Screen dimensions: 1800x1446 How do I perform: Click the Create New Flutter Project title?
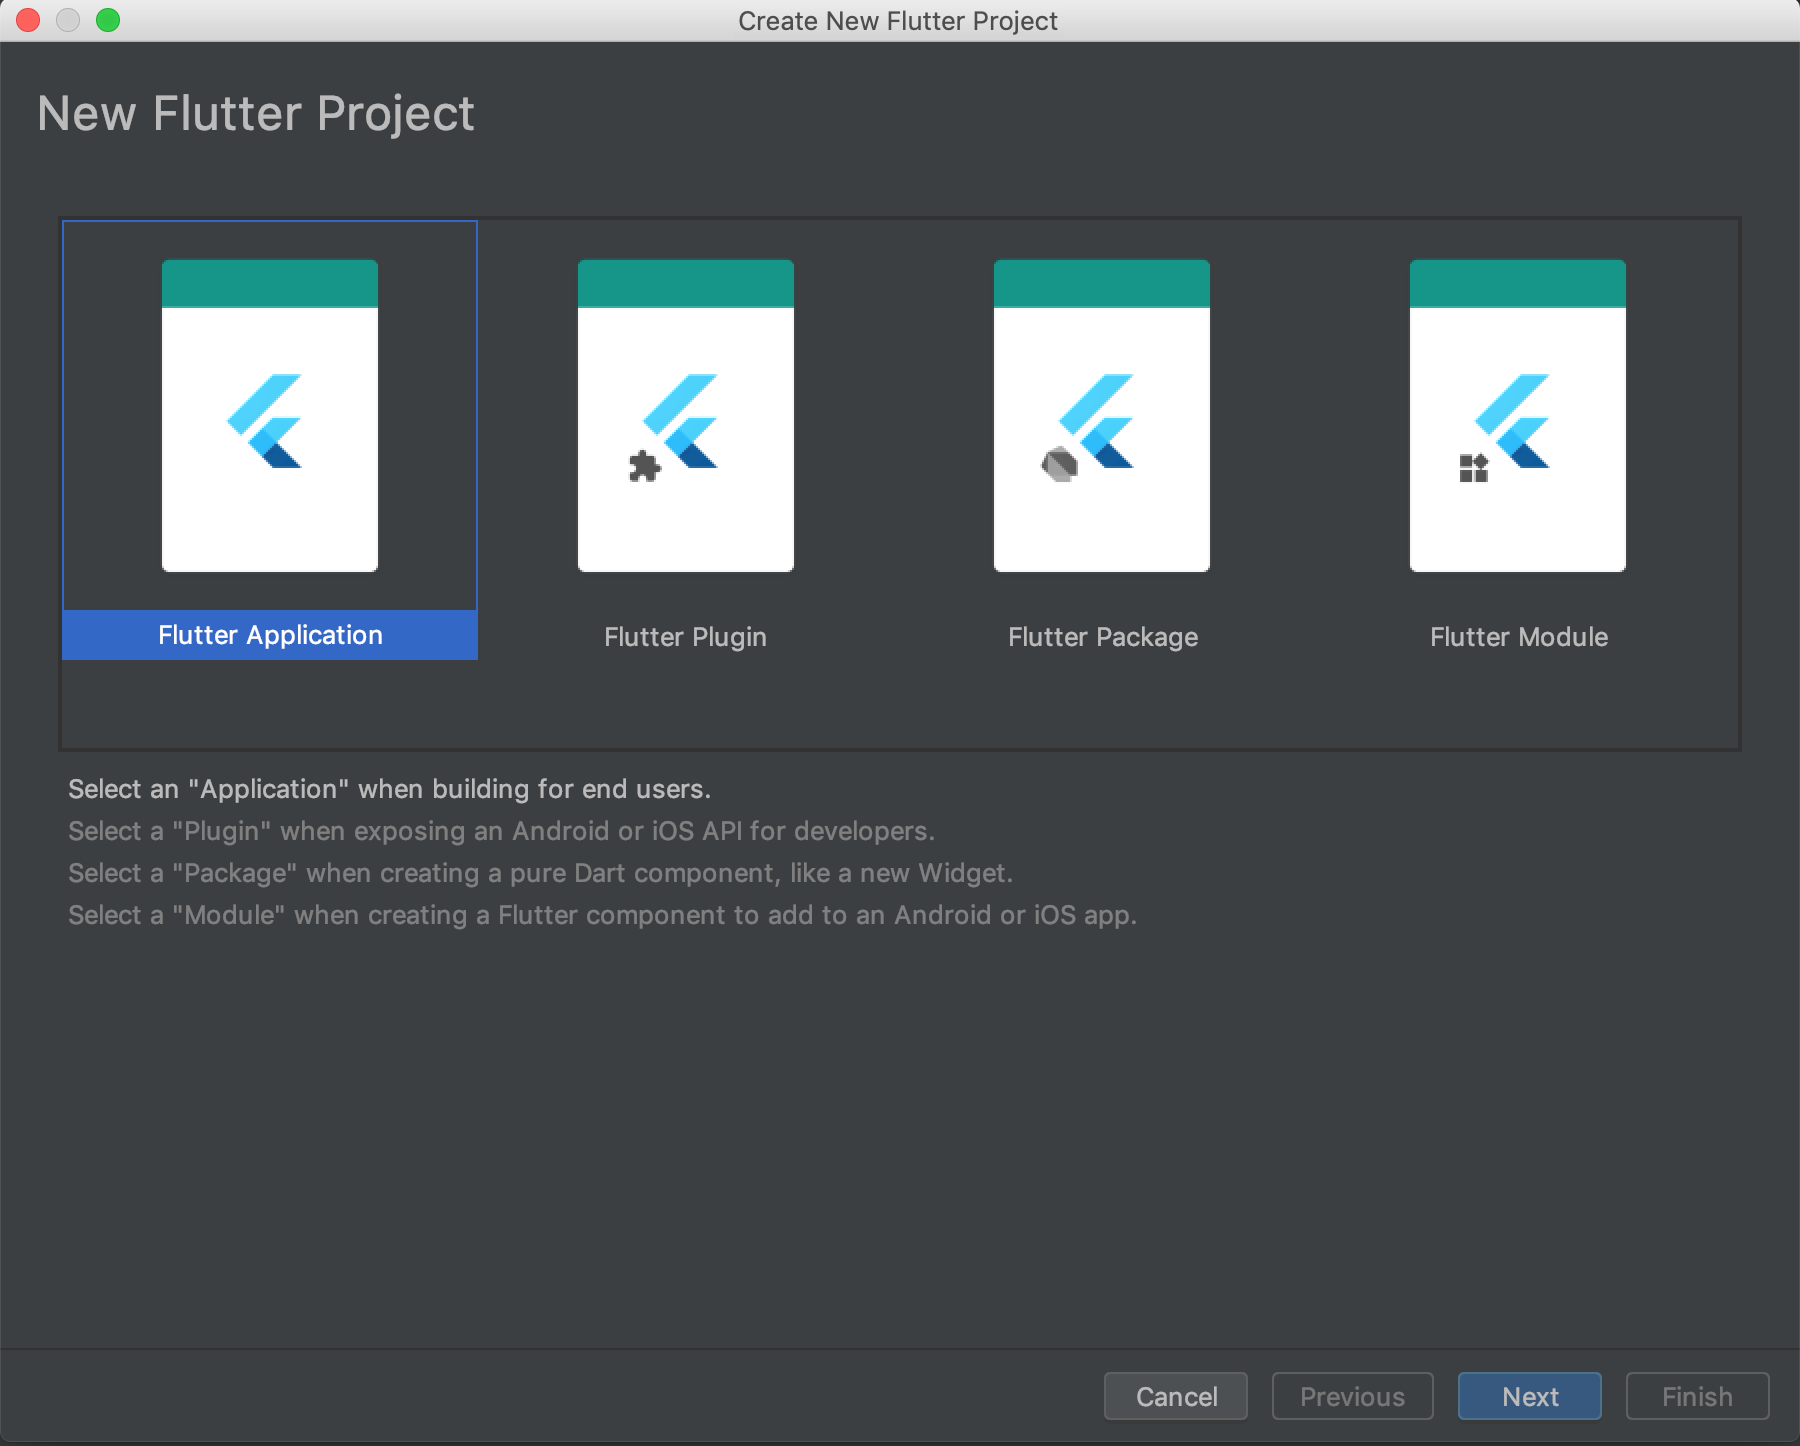tap(898, 21)
